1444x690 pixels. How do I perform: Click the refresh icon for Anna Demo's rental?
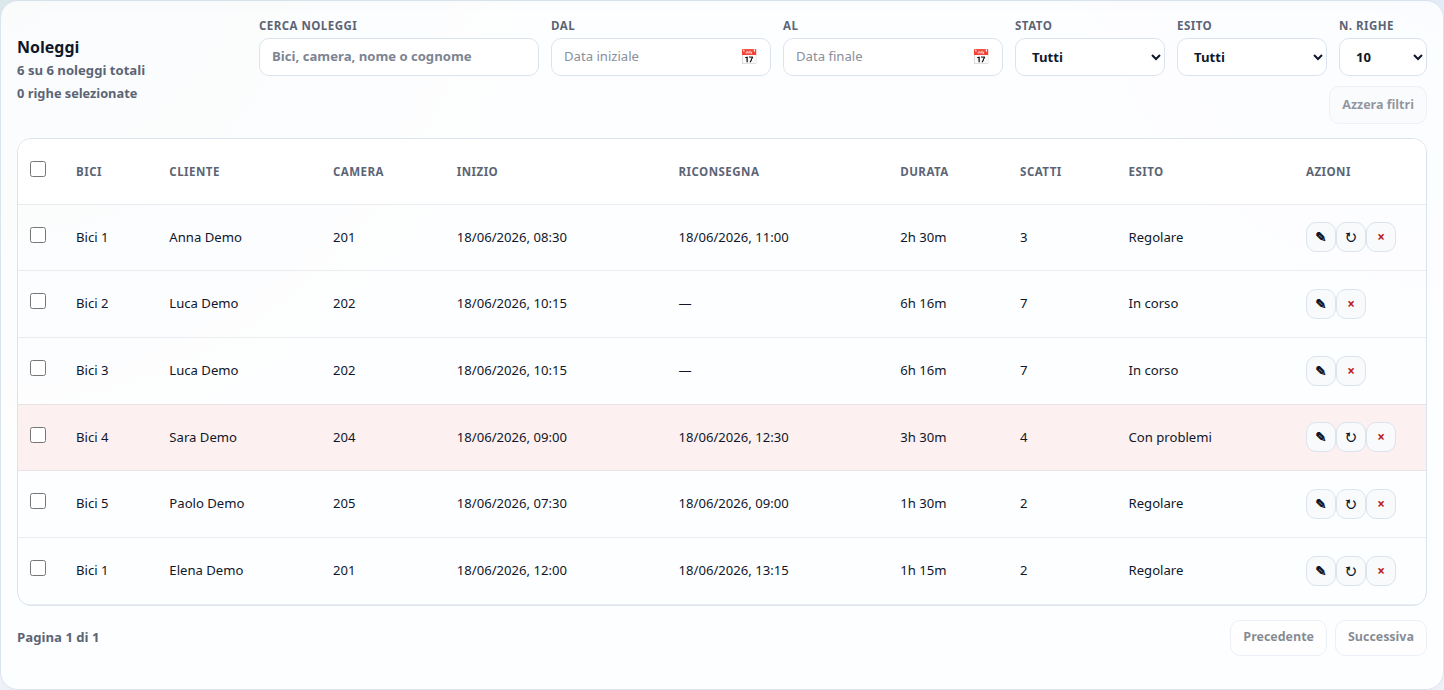[1350, 237]
